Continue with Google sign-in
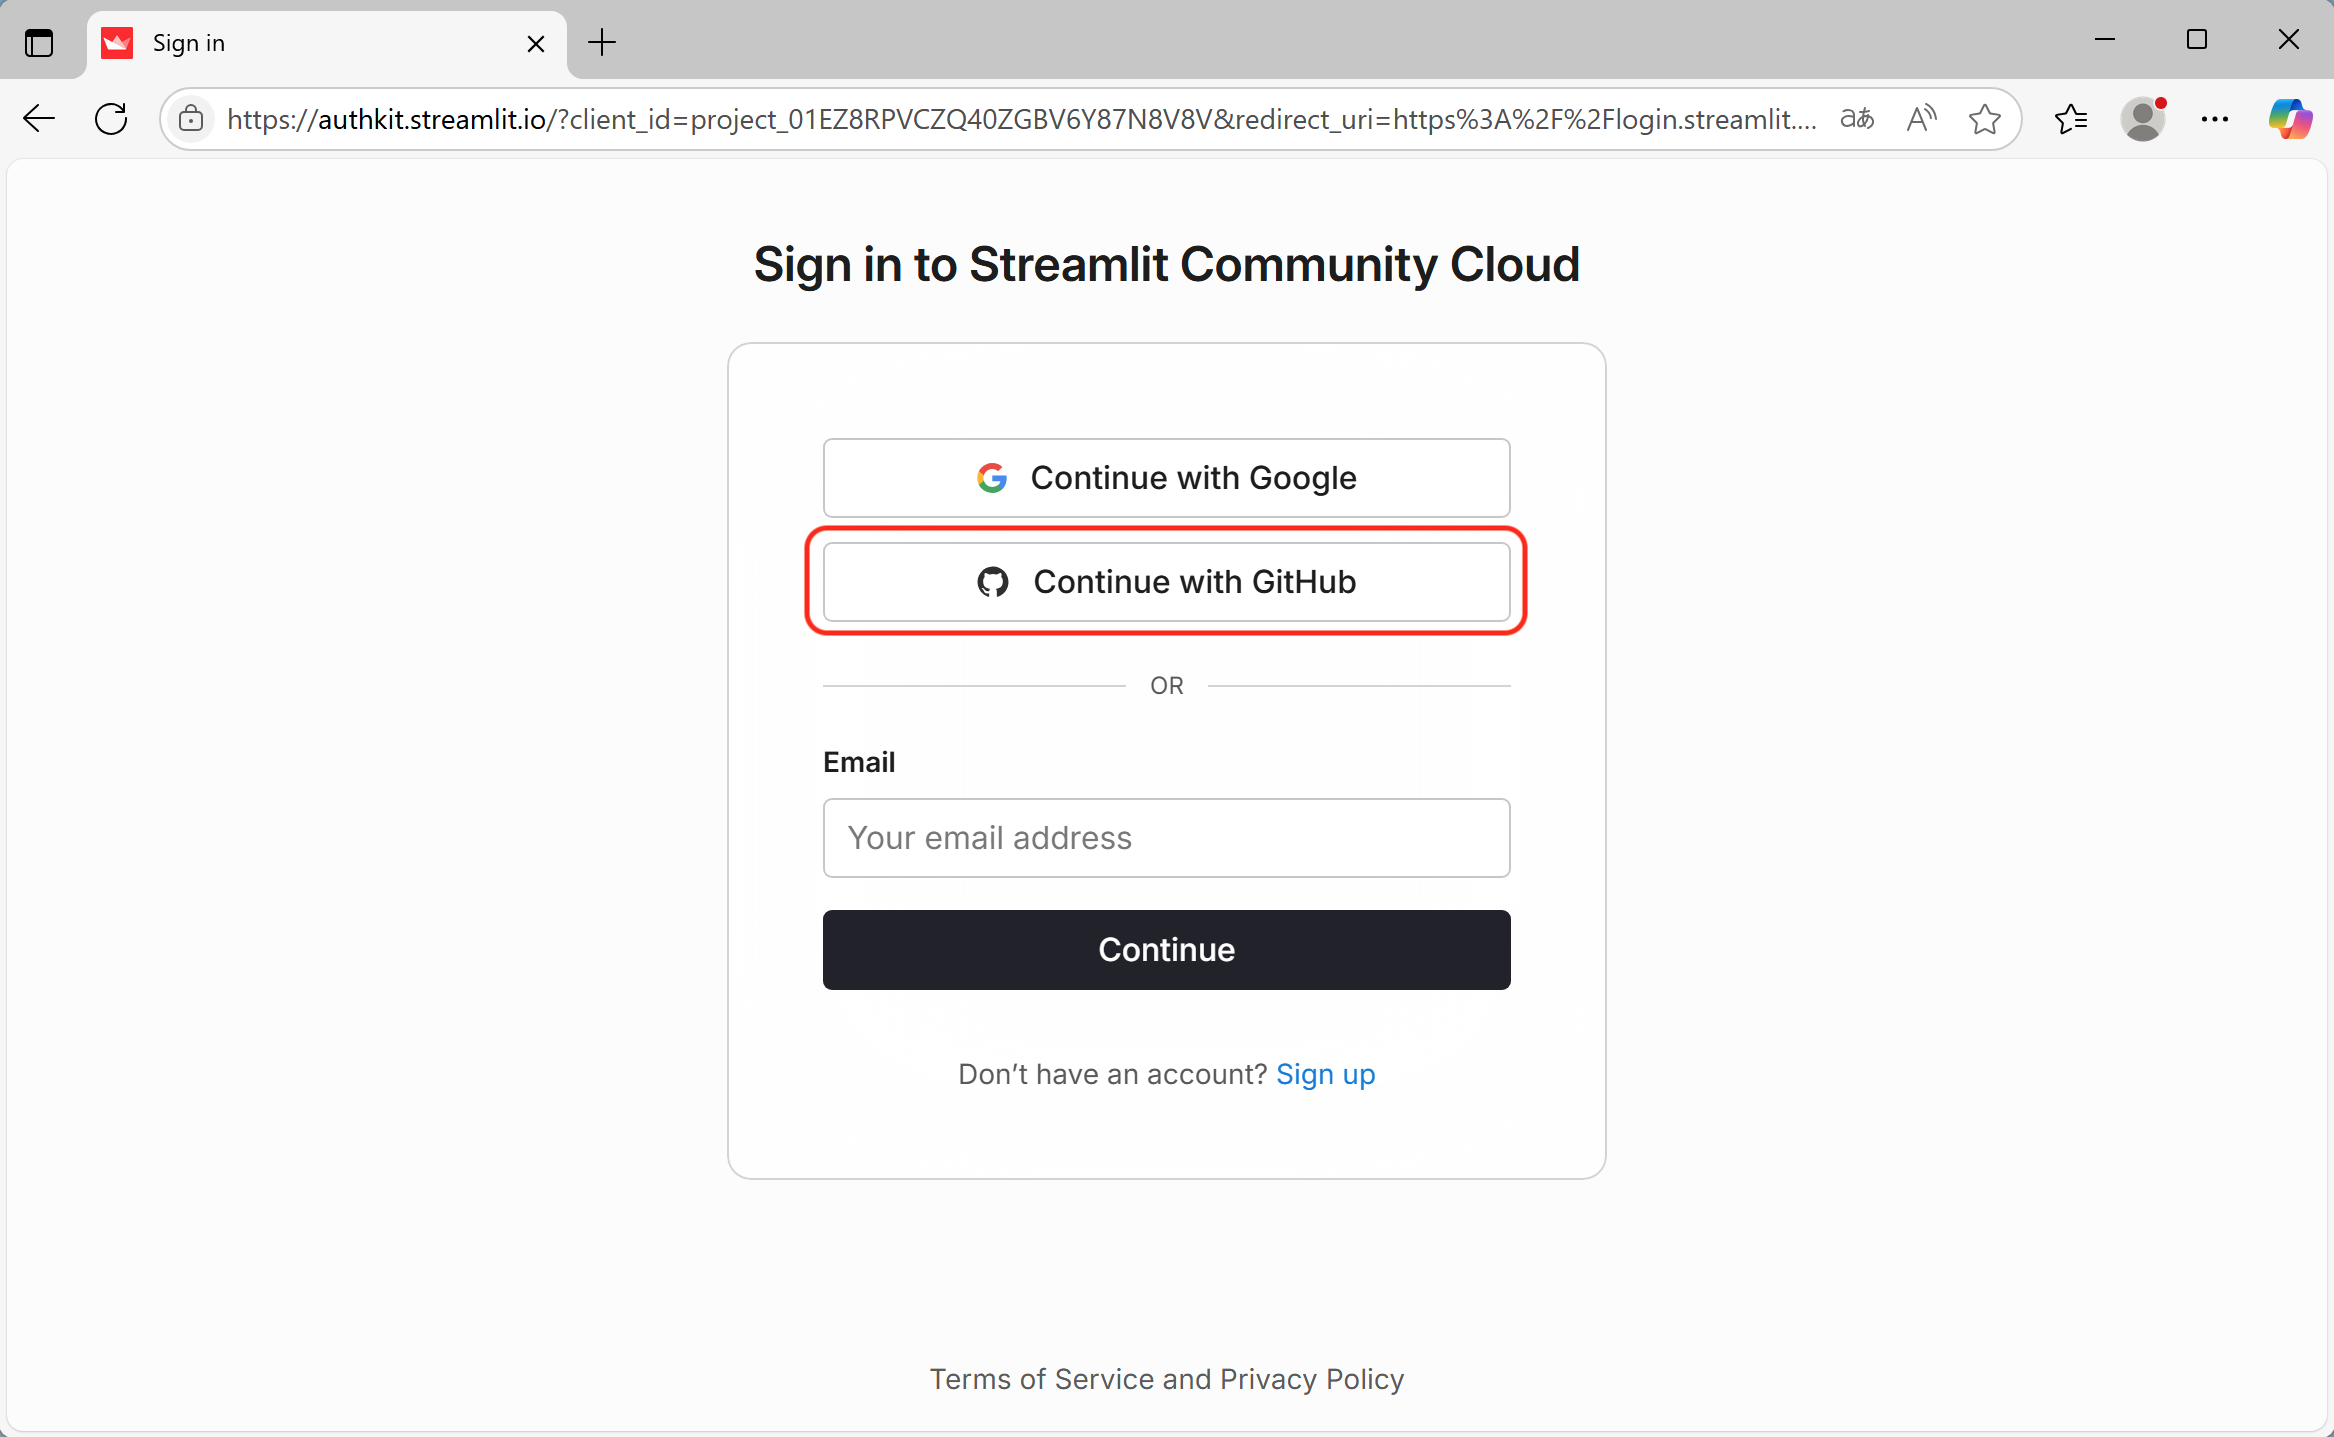 (1166, 478)
